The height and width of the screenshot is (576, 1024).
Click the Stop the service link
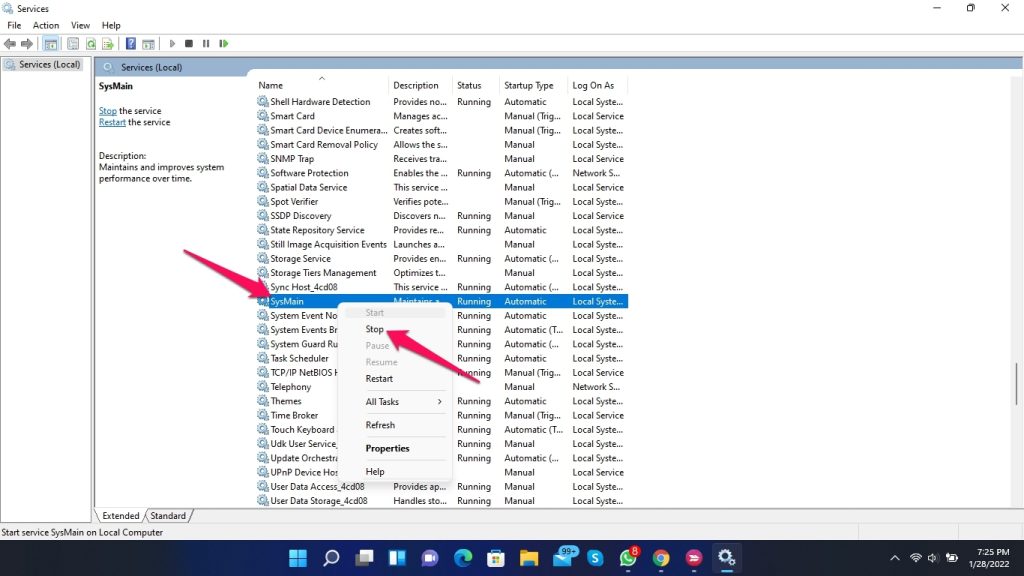tap(107, 111)
